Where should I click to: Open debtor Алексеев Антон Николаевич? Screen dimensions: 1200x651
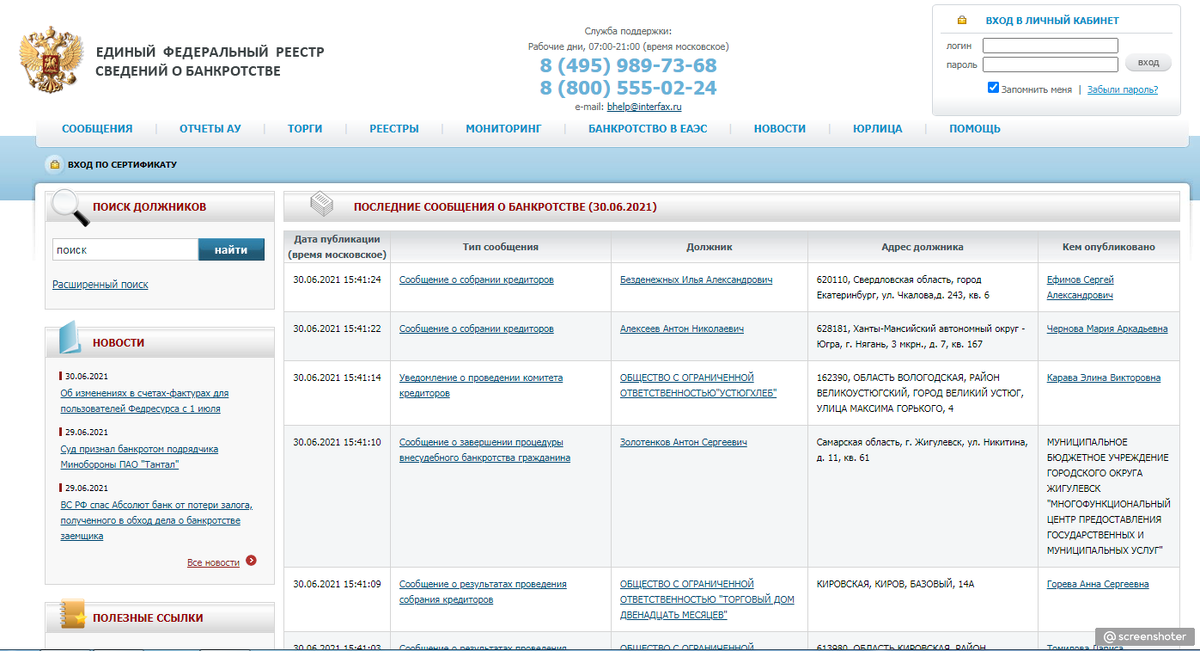(x=682, y=329)
